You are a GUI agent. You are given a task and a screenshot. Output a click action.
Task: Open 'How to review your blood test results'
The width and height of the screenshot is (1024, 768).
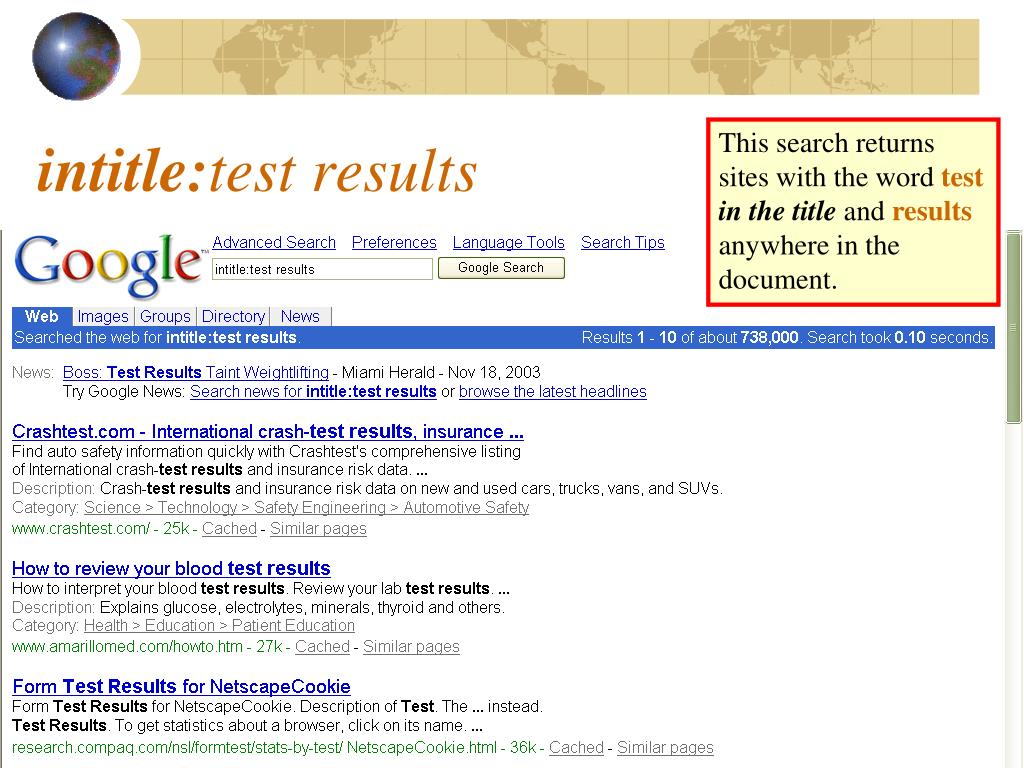coord(171,568)
